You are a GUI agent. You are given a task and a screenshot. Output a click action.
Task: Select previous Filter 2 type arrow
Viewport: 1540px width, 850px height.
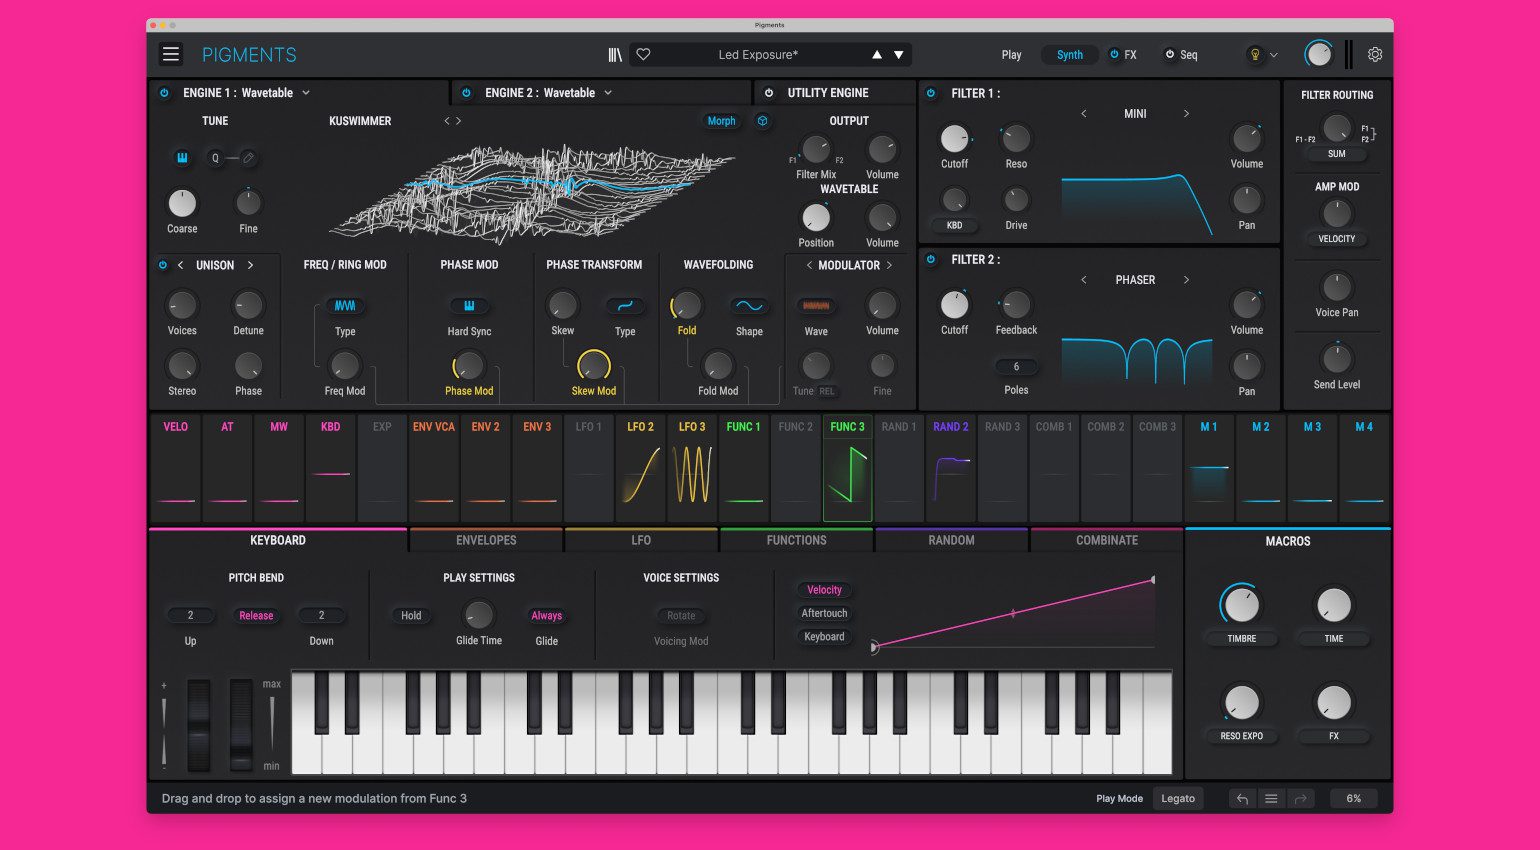(x=1083, y=280)
